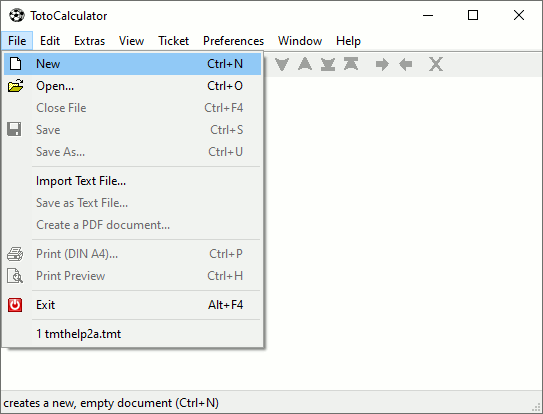Click the move to bottom toolbar icon
This screenshot has height=414, width=543.
pyautogui.click(x=328, y=64)
